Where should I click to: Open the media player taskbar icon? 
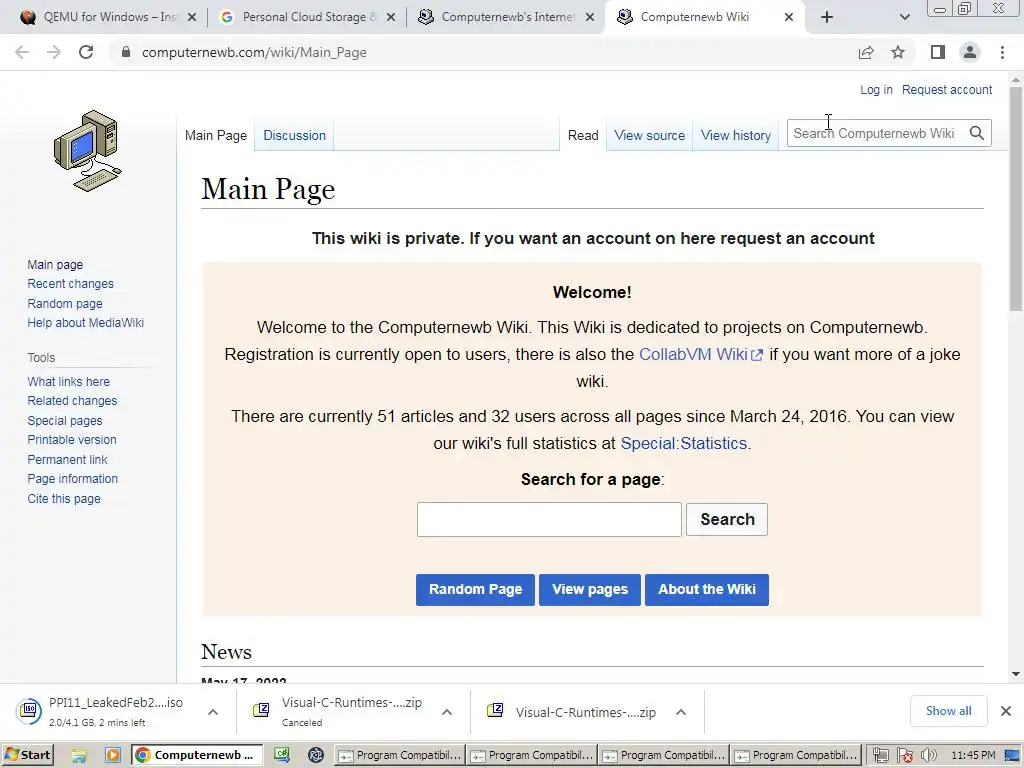click(113, 755)
